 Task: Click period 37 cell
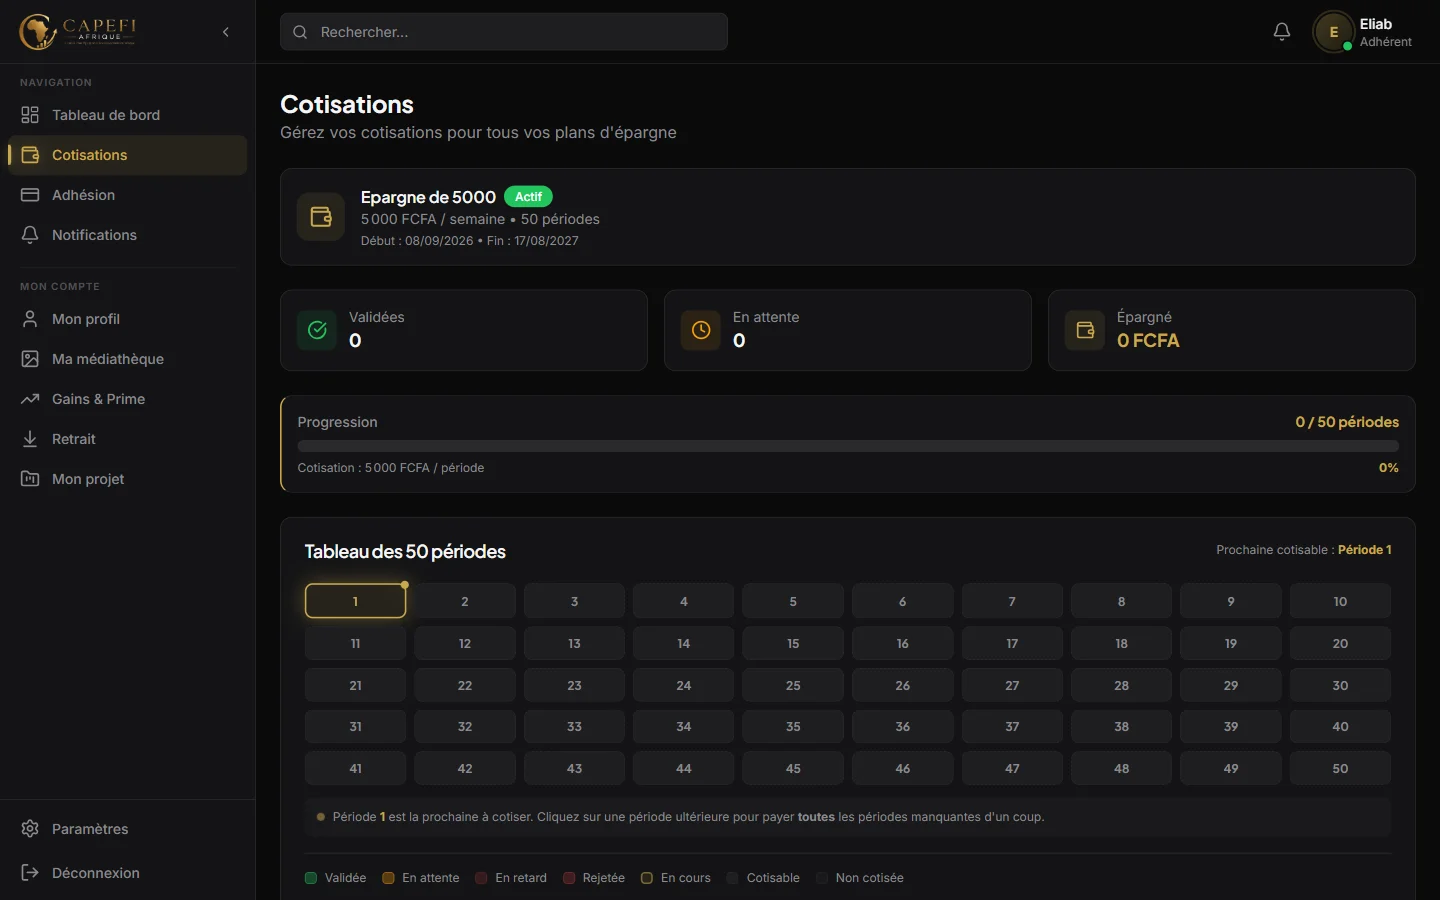point(1012,726)
